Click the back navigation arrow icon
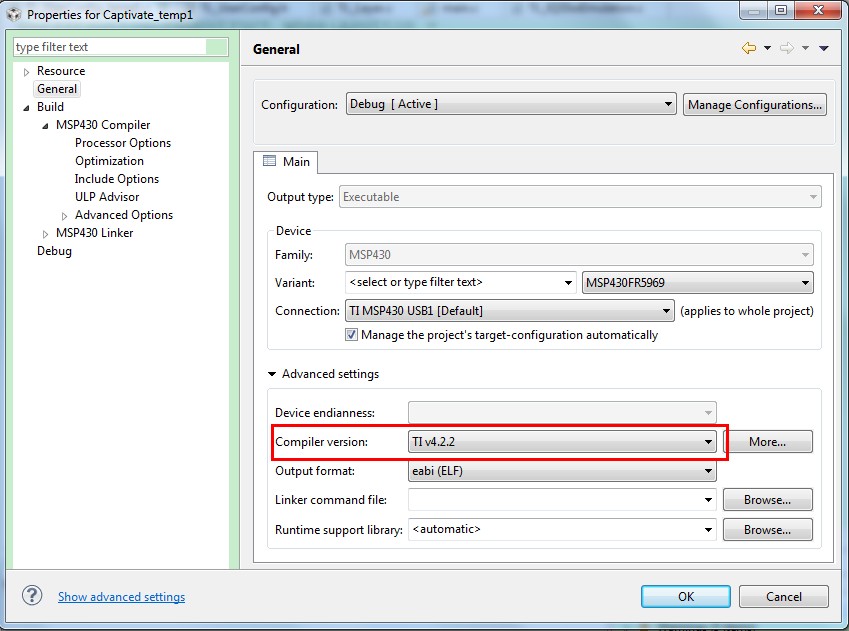Viewport: 849px width, 631px height. (749, 48)
